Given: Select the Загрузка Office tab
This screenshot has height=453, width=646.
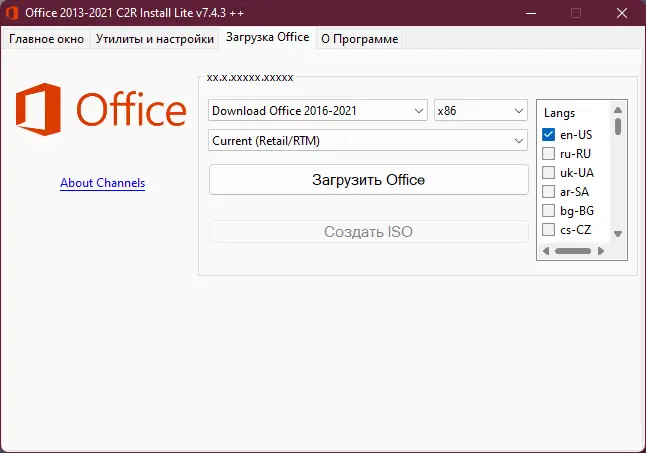Looking at the screenshot, I should point(267,37).
